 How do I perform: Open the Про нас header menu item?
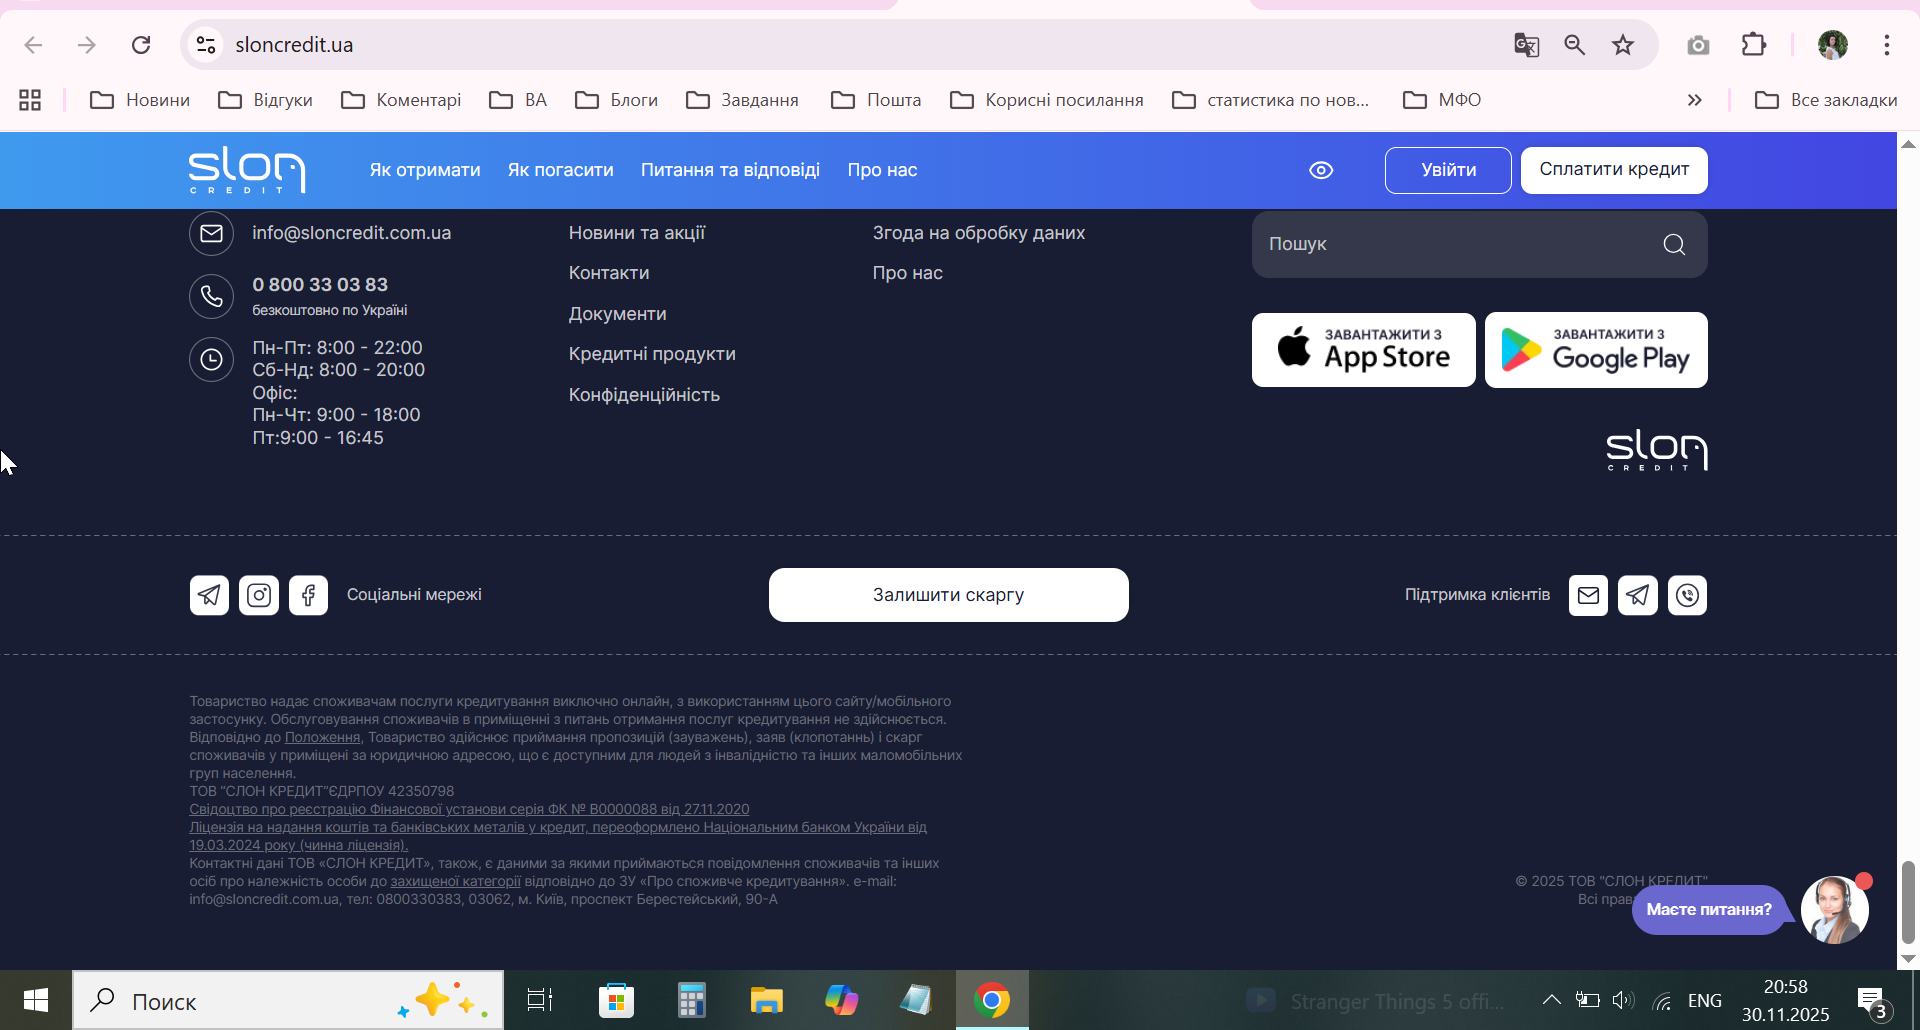pos(882,170)
